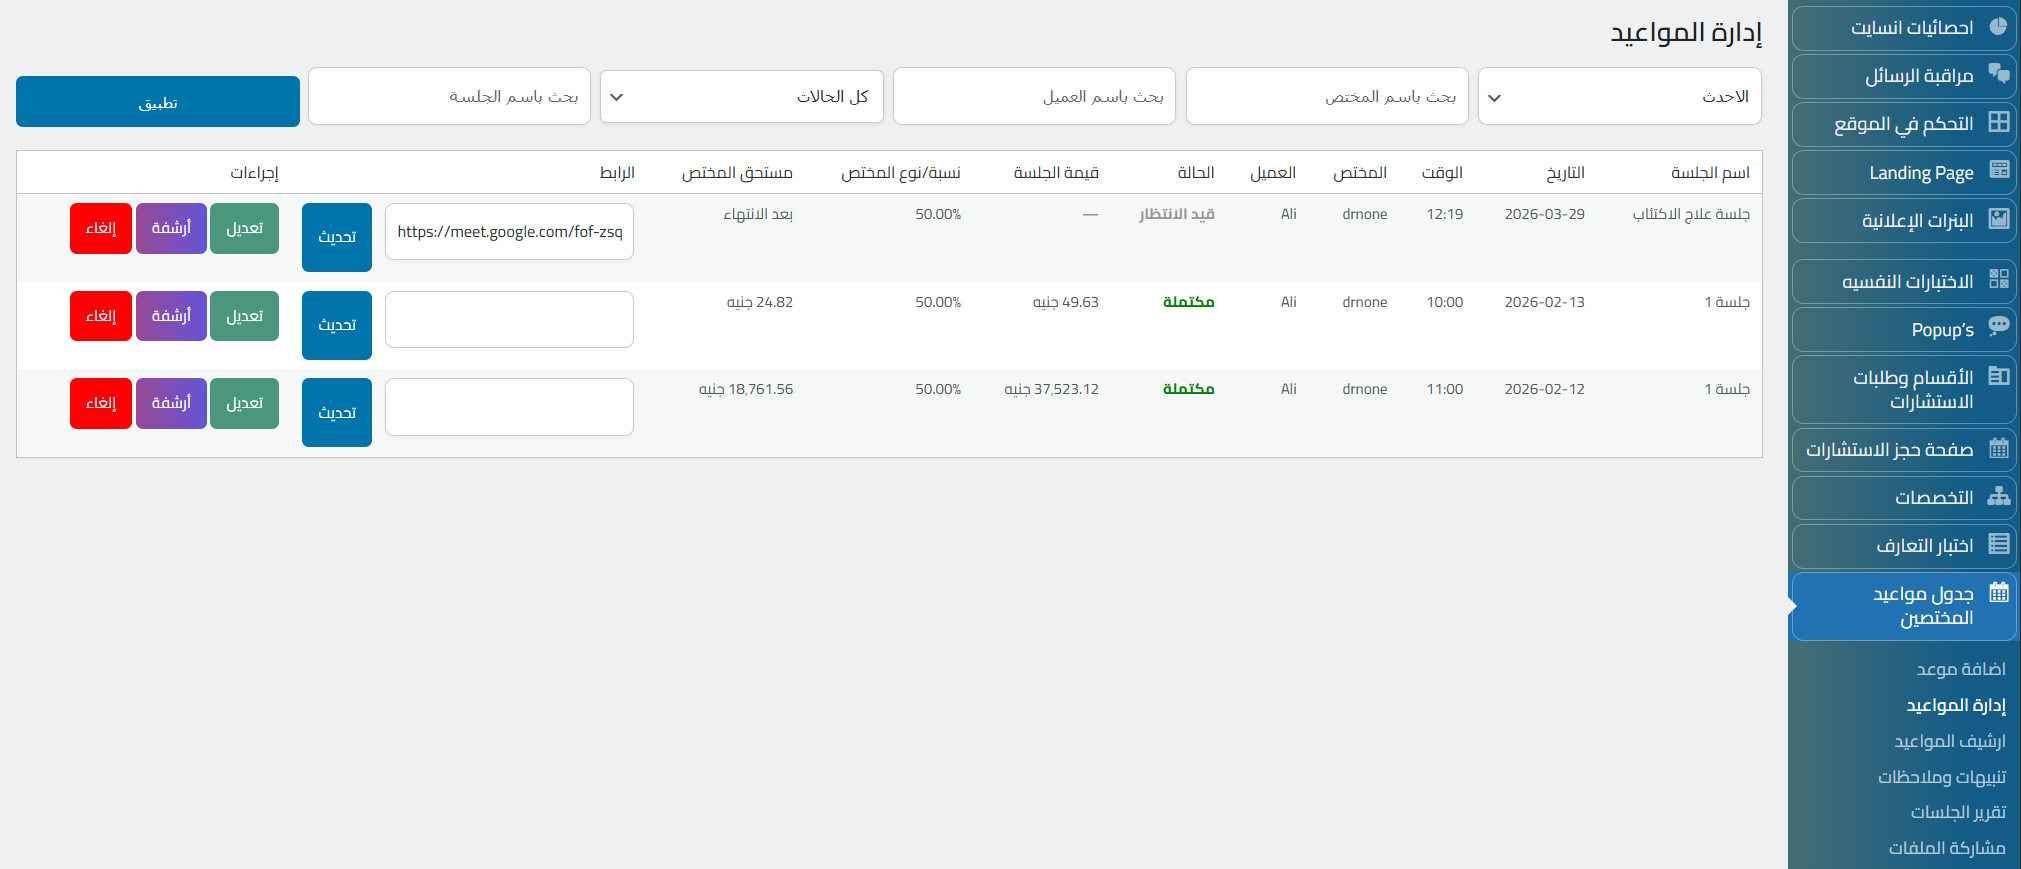The width and height of the screenshot is (2021, 869).
Task: Click the empty link field for 2026-02-13 session
Action: click(509, 320)
